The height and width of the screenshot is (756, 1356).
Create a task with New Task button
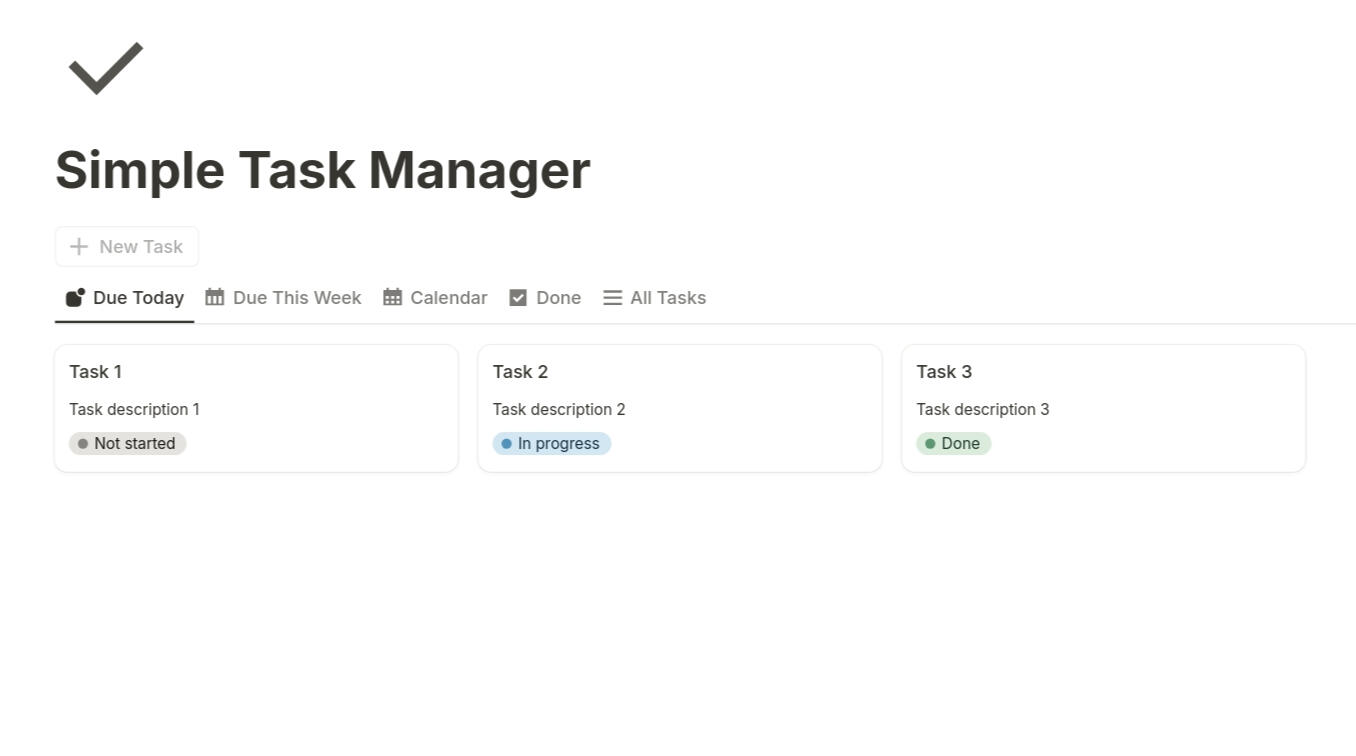pyautogui.click(x=127, y=246)
